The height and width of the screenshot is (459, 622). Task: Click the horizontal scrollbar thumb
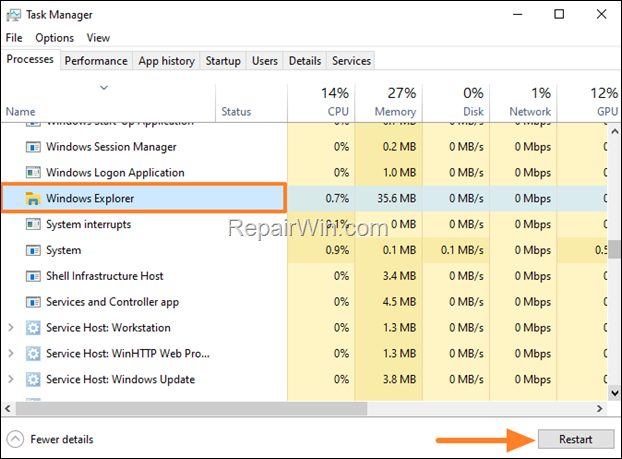191,408
